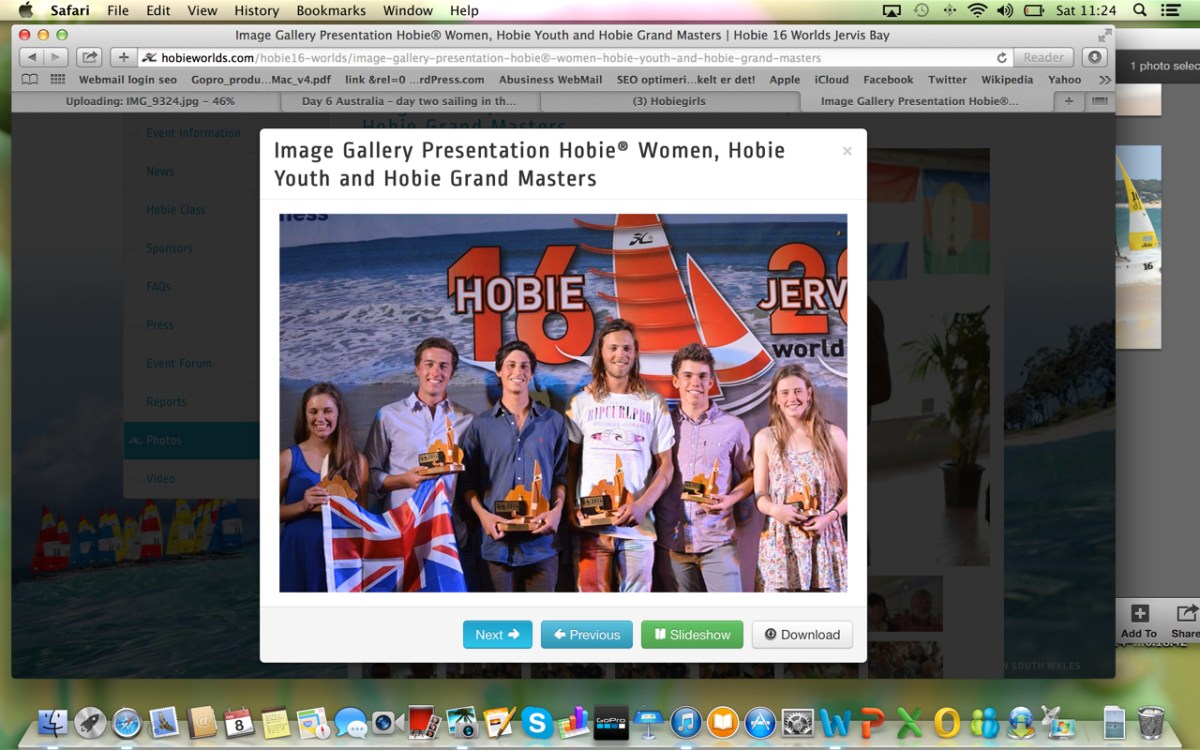
Task: Switch to the Hobiegirls tab
Action: point(668,101)
